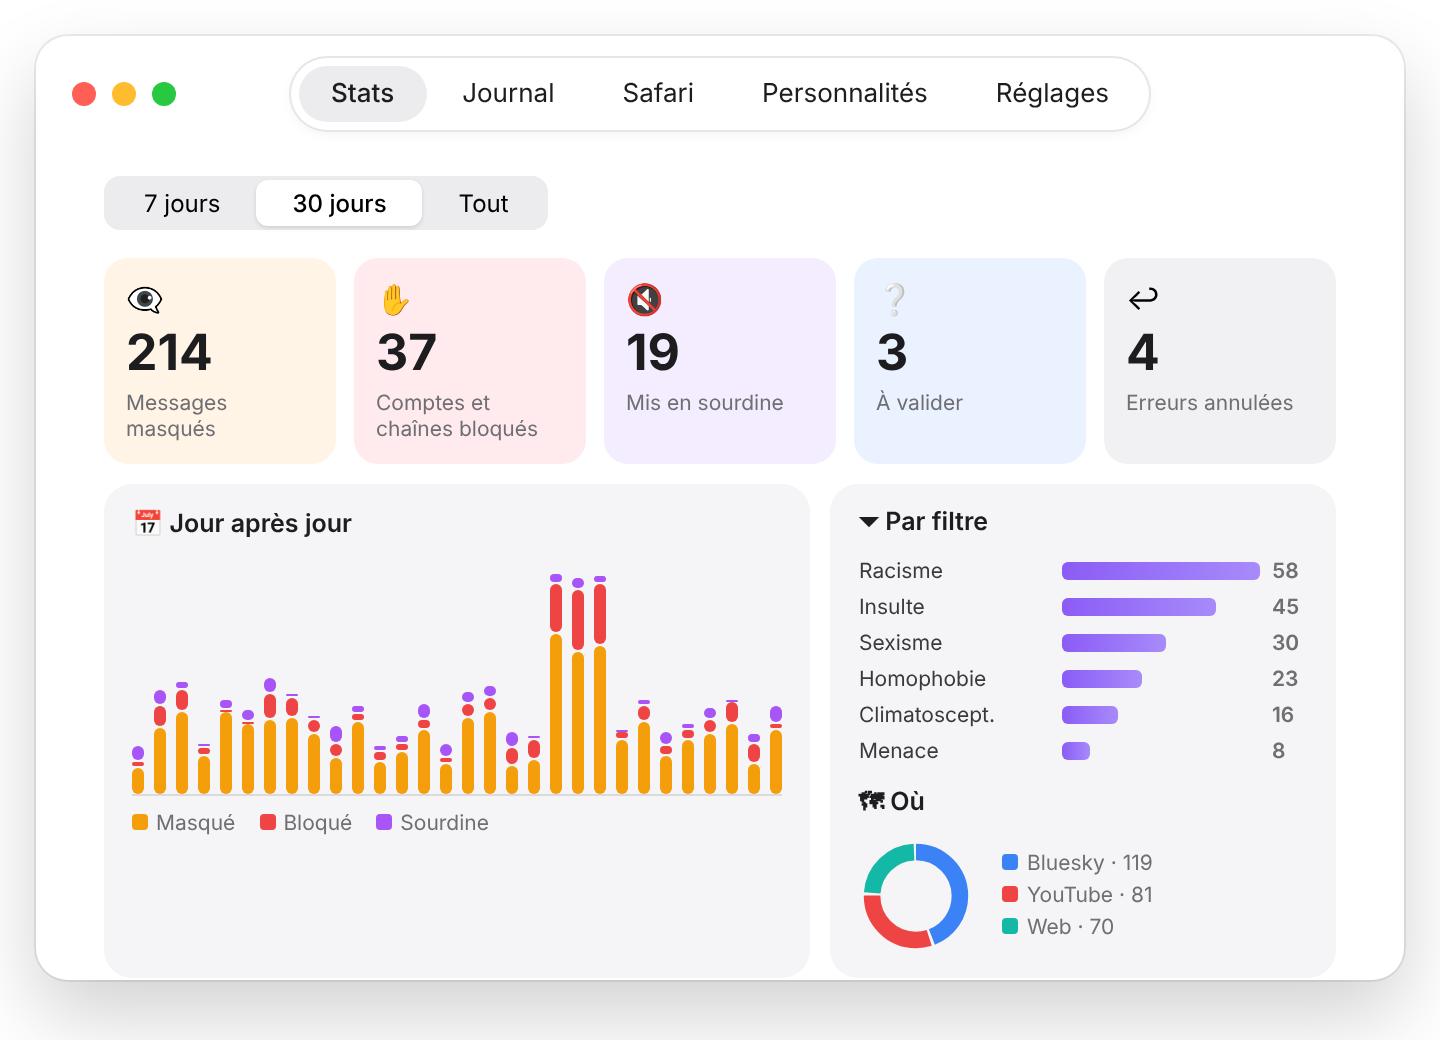Open the 214 Messages masqués card
The width and height of the screenshot is (1440, 1040).
pyautogui.click(x=220, y=361)
